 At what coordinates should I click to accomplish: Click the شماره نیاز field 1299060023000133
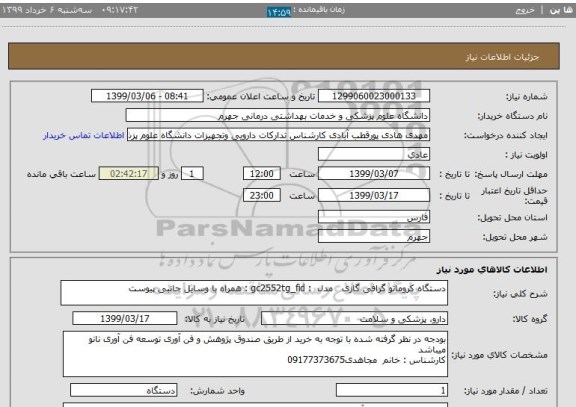(374, 96)
